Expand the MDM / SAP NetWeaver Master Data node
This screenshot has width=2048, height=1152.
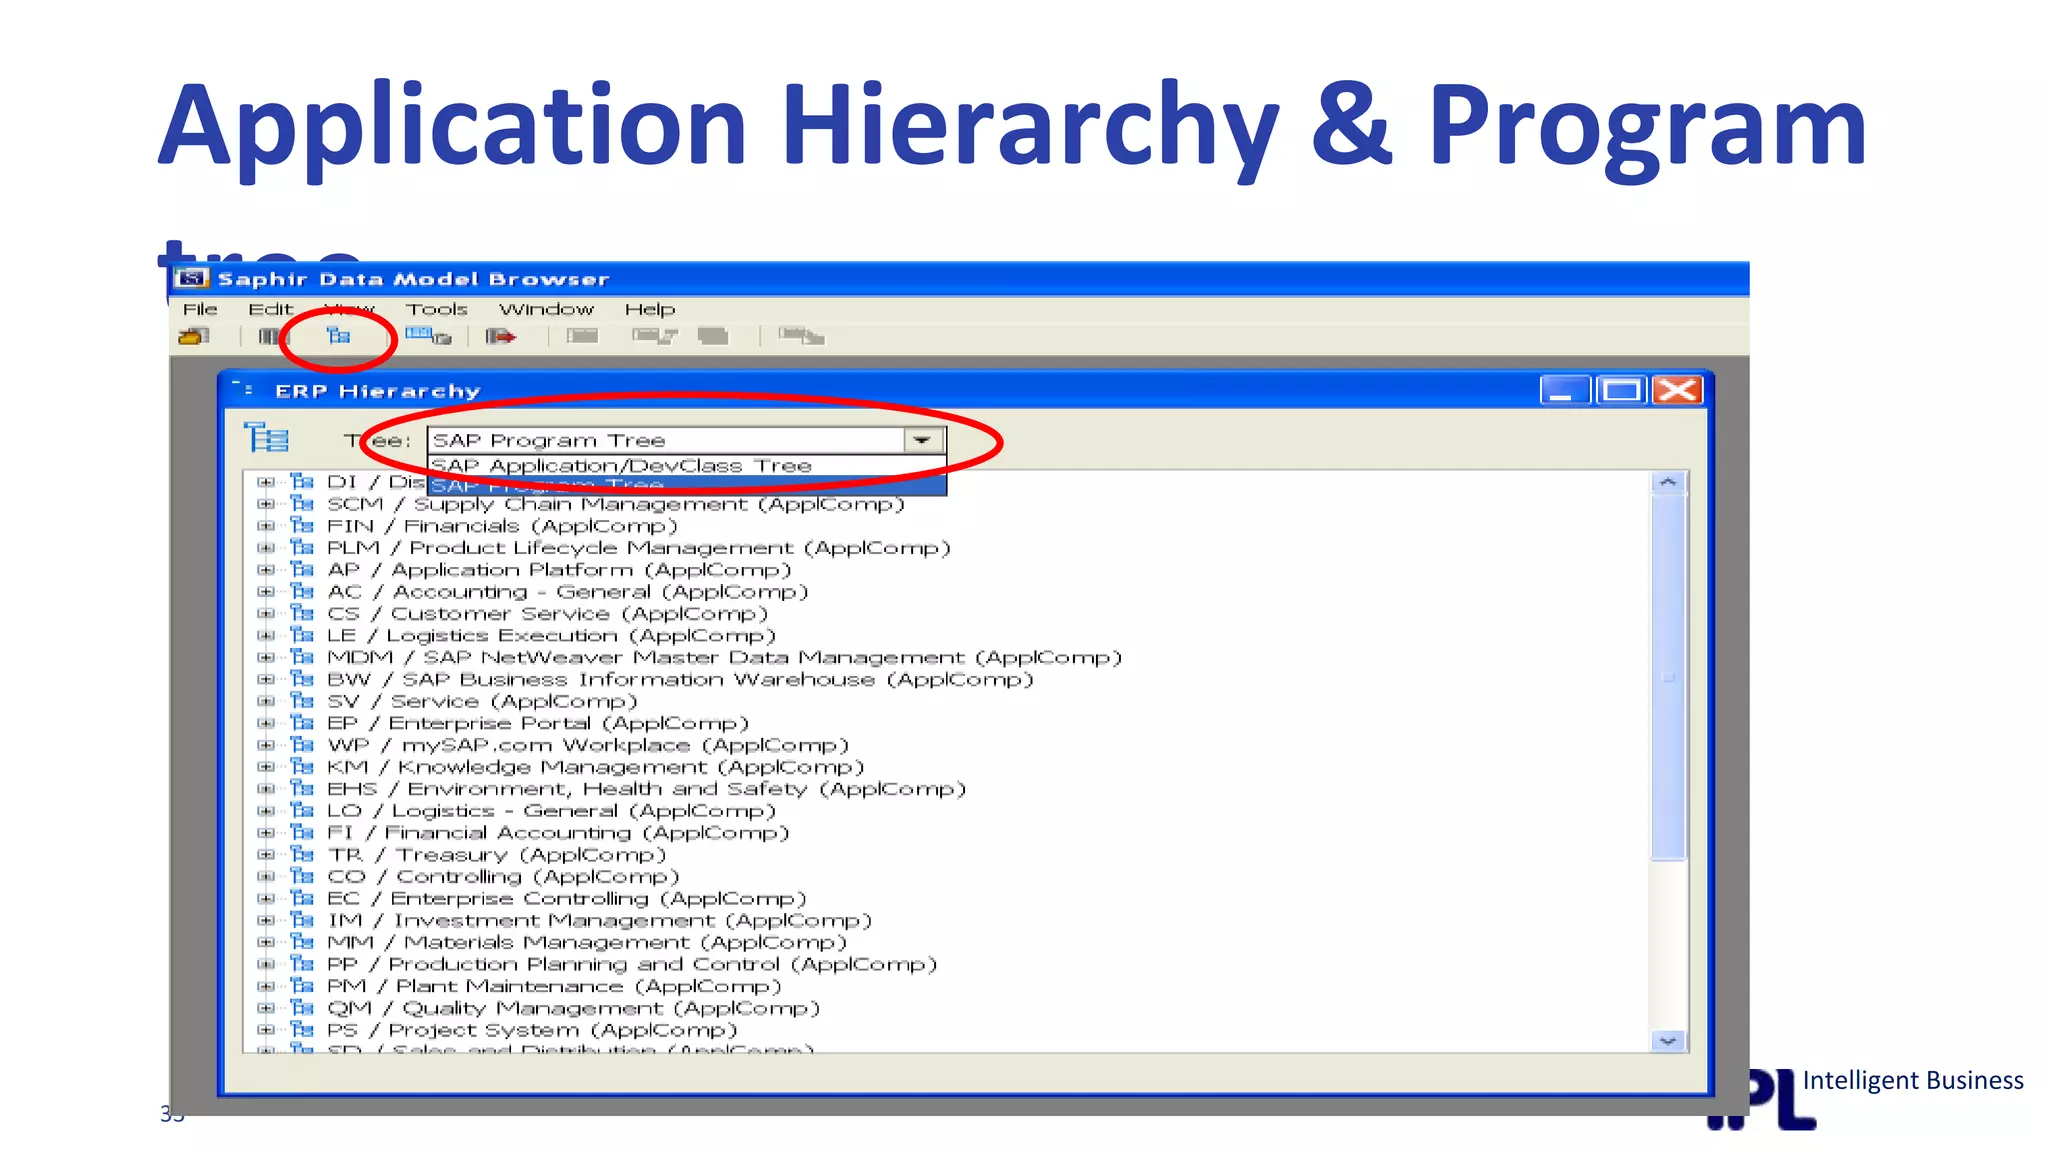tap(265, 658)
